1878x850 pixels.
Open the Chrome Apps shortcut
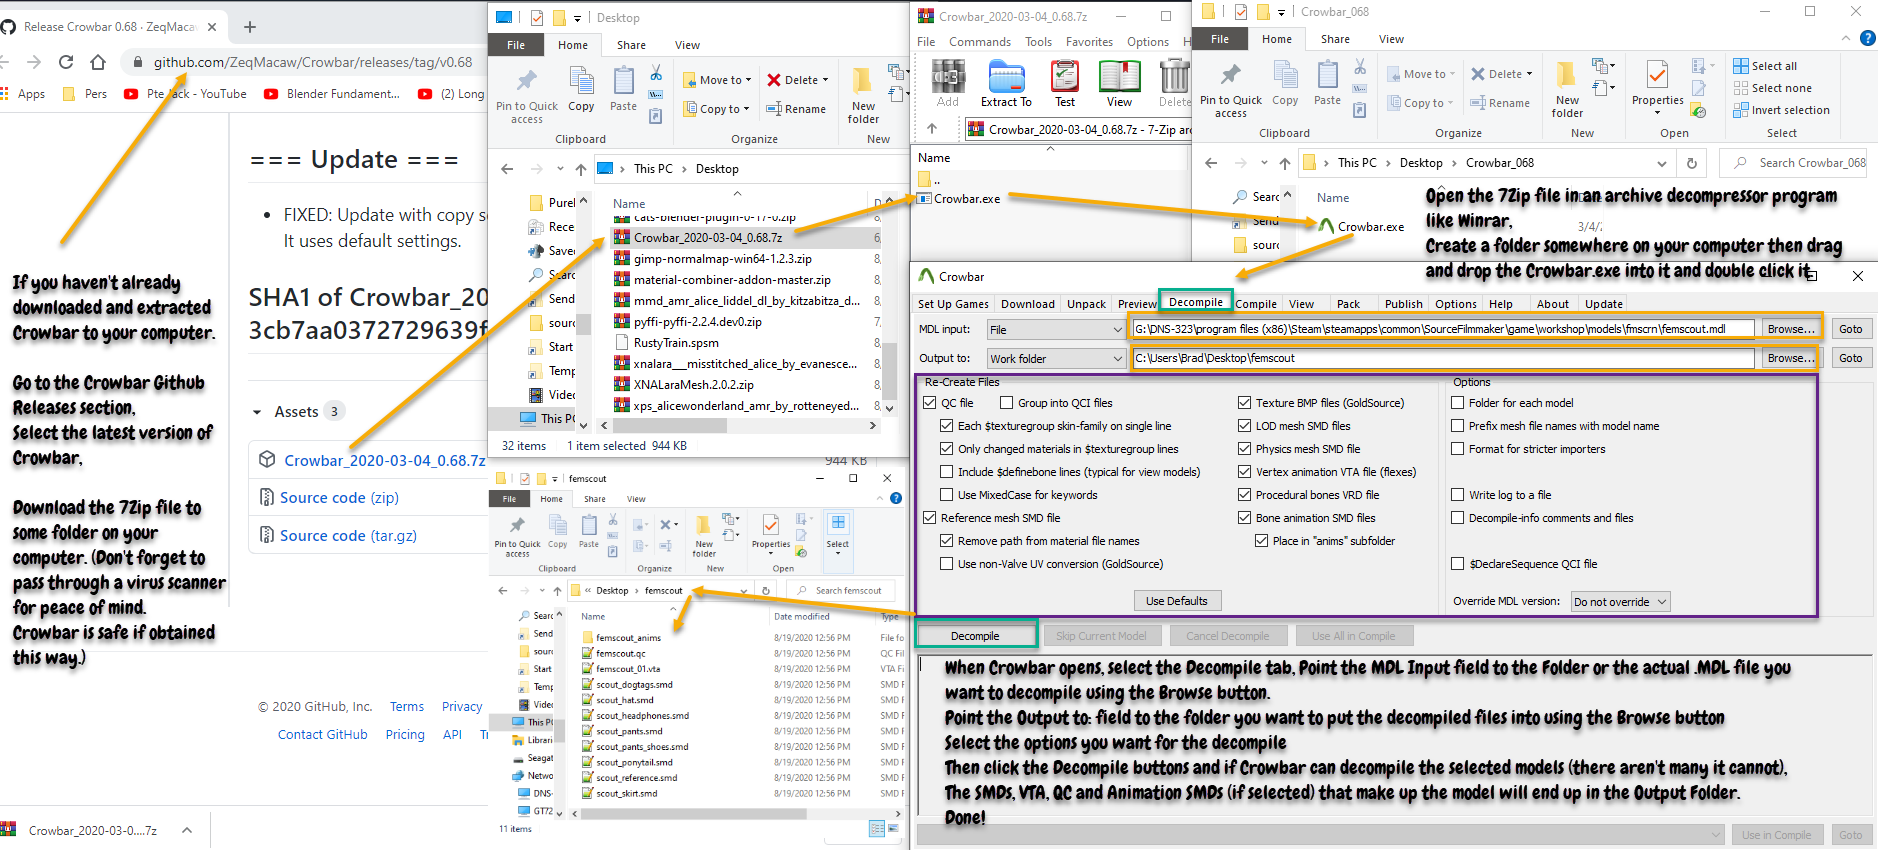24,94
